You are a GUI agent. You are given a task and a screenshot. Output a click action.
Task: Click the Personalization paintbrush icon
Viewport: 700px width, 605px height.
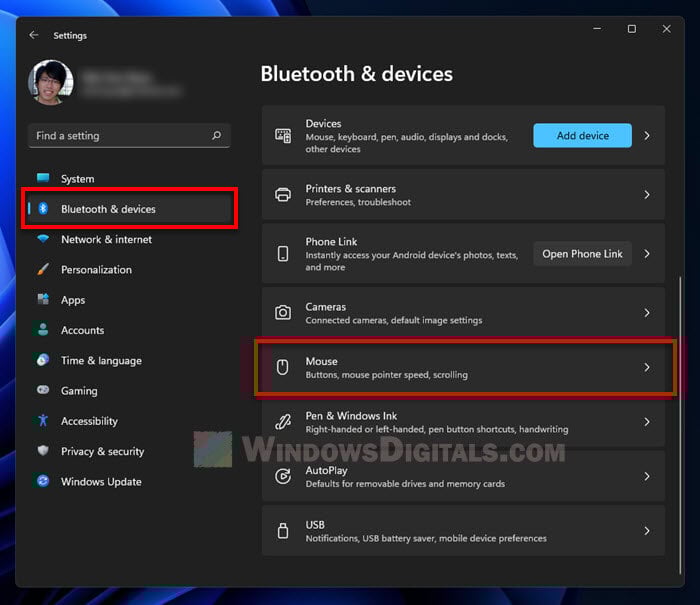(x=43, y=269)
